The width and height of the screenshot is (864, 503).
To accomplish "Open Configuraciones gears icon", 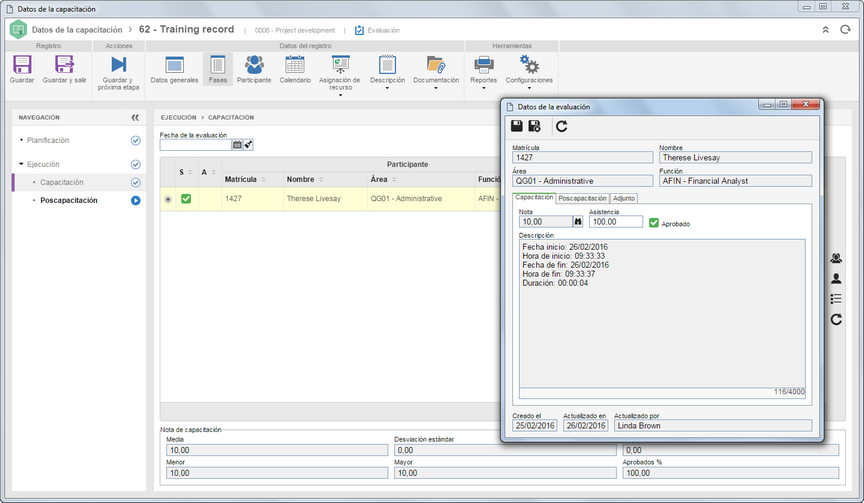I will (529, 64).
